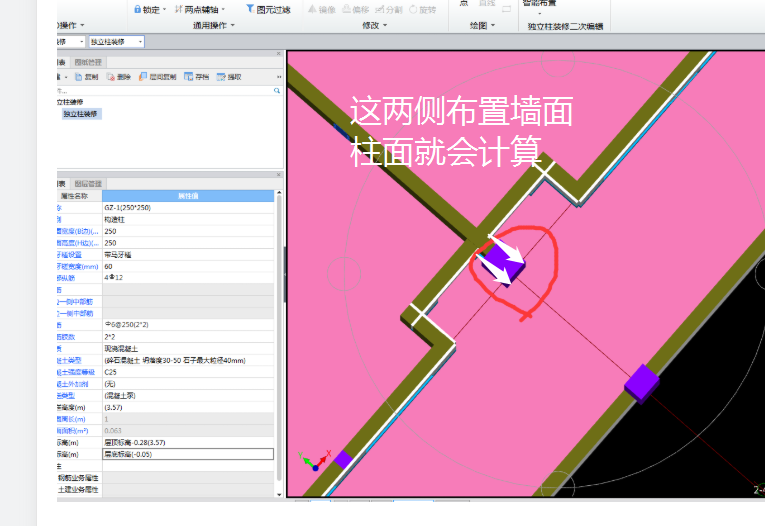Open the left category combo box beside 独立柱装修
Image resolution: width=765 pixels, height=526 pixels.
click(71, 42)
